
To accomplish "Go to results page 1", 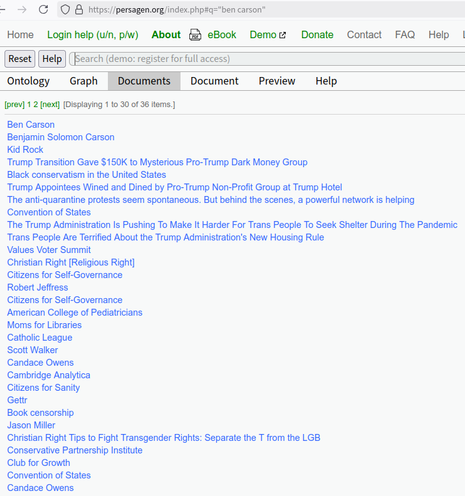I will (29, 105).
